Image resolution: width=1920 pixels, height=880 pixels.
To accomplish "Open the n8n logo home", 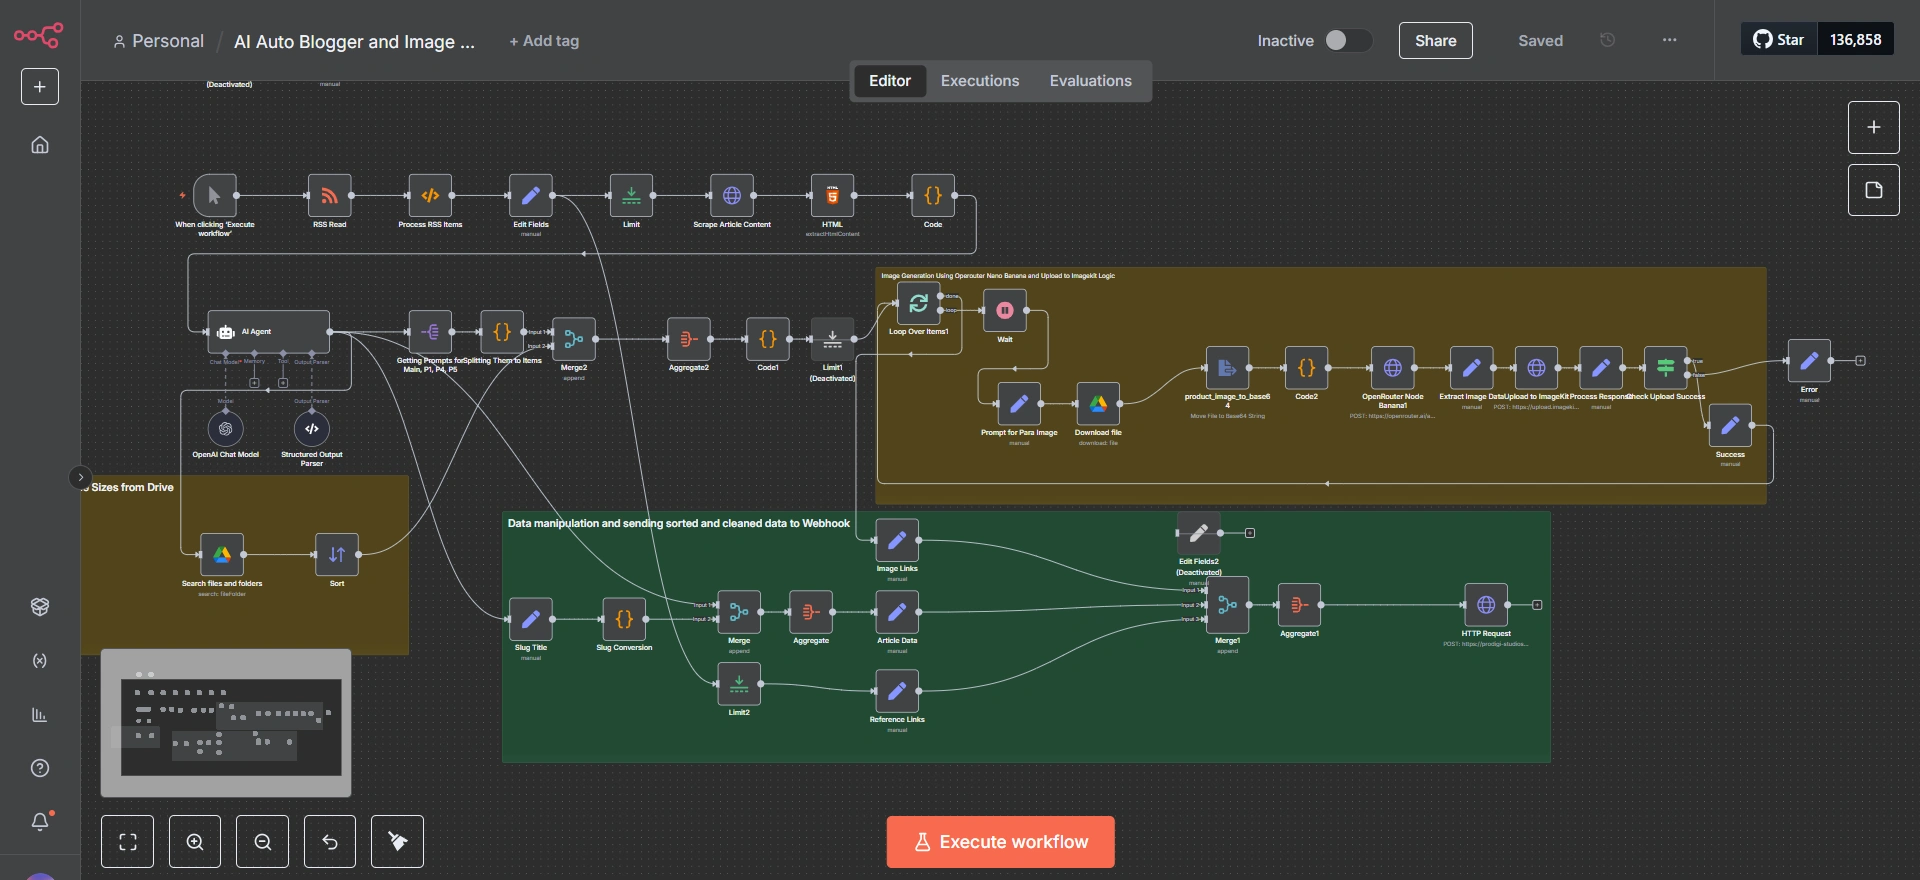I will click(39, 36).
